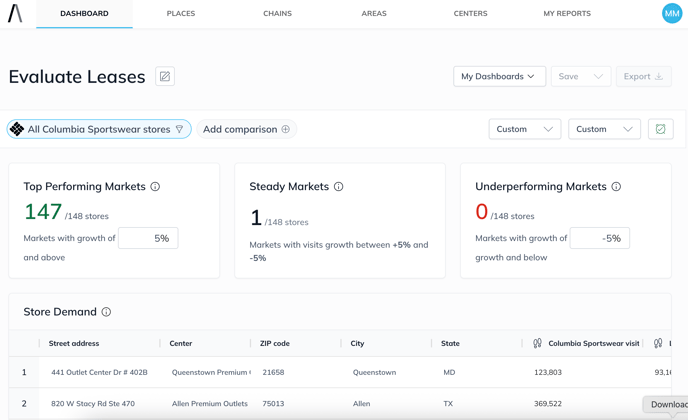688x420 pixels.
Task: Edit the Evaluate Leases dashboard title
Action: tap(165, 77)
